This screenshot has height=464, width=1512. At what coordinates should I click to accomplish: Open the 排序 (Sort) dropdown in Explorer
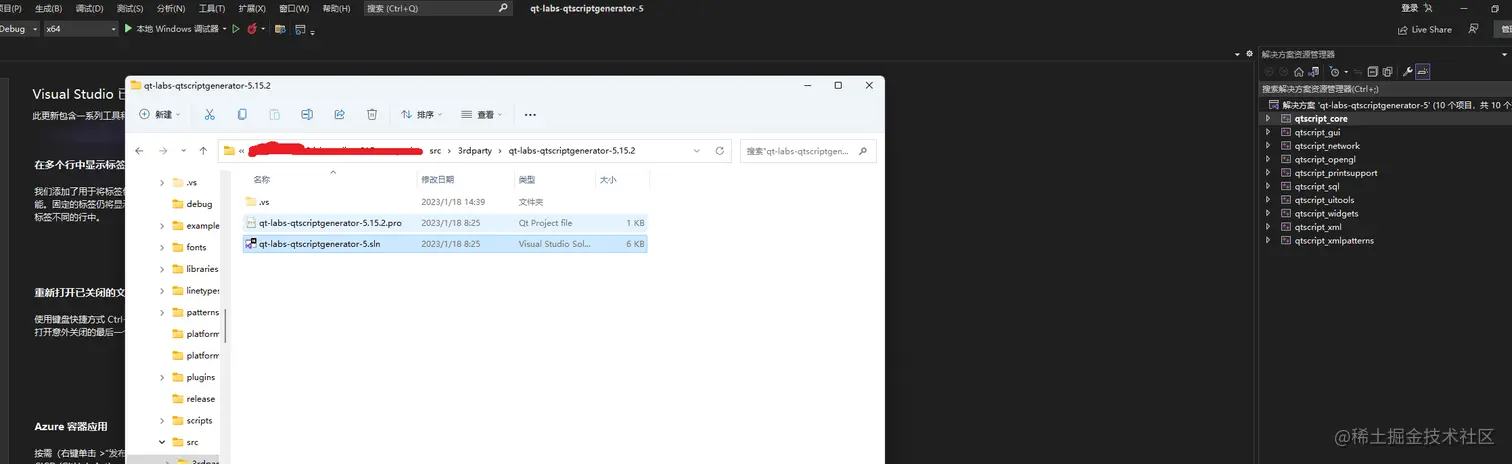[x=423, y=115]
